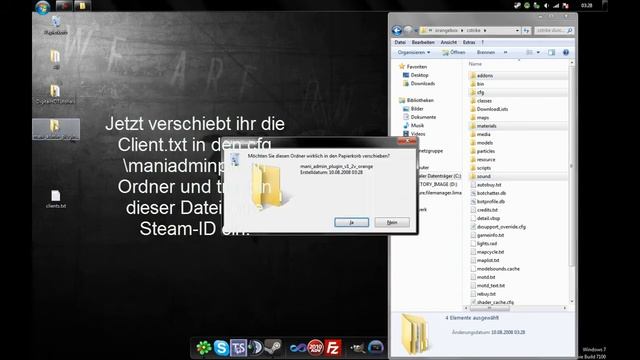Expand the Organisieren dropdown

413,52
